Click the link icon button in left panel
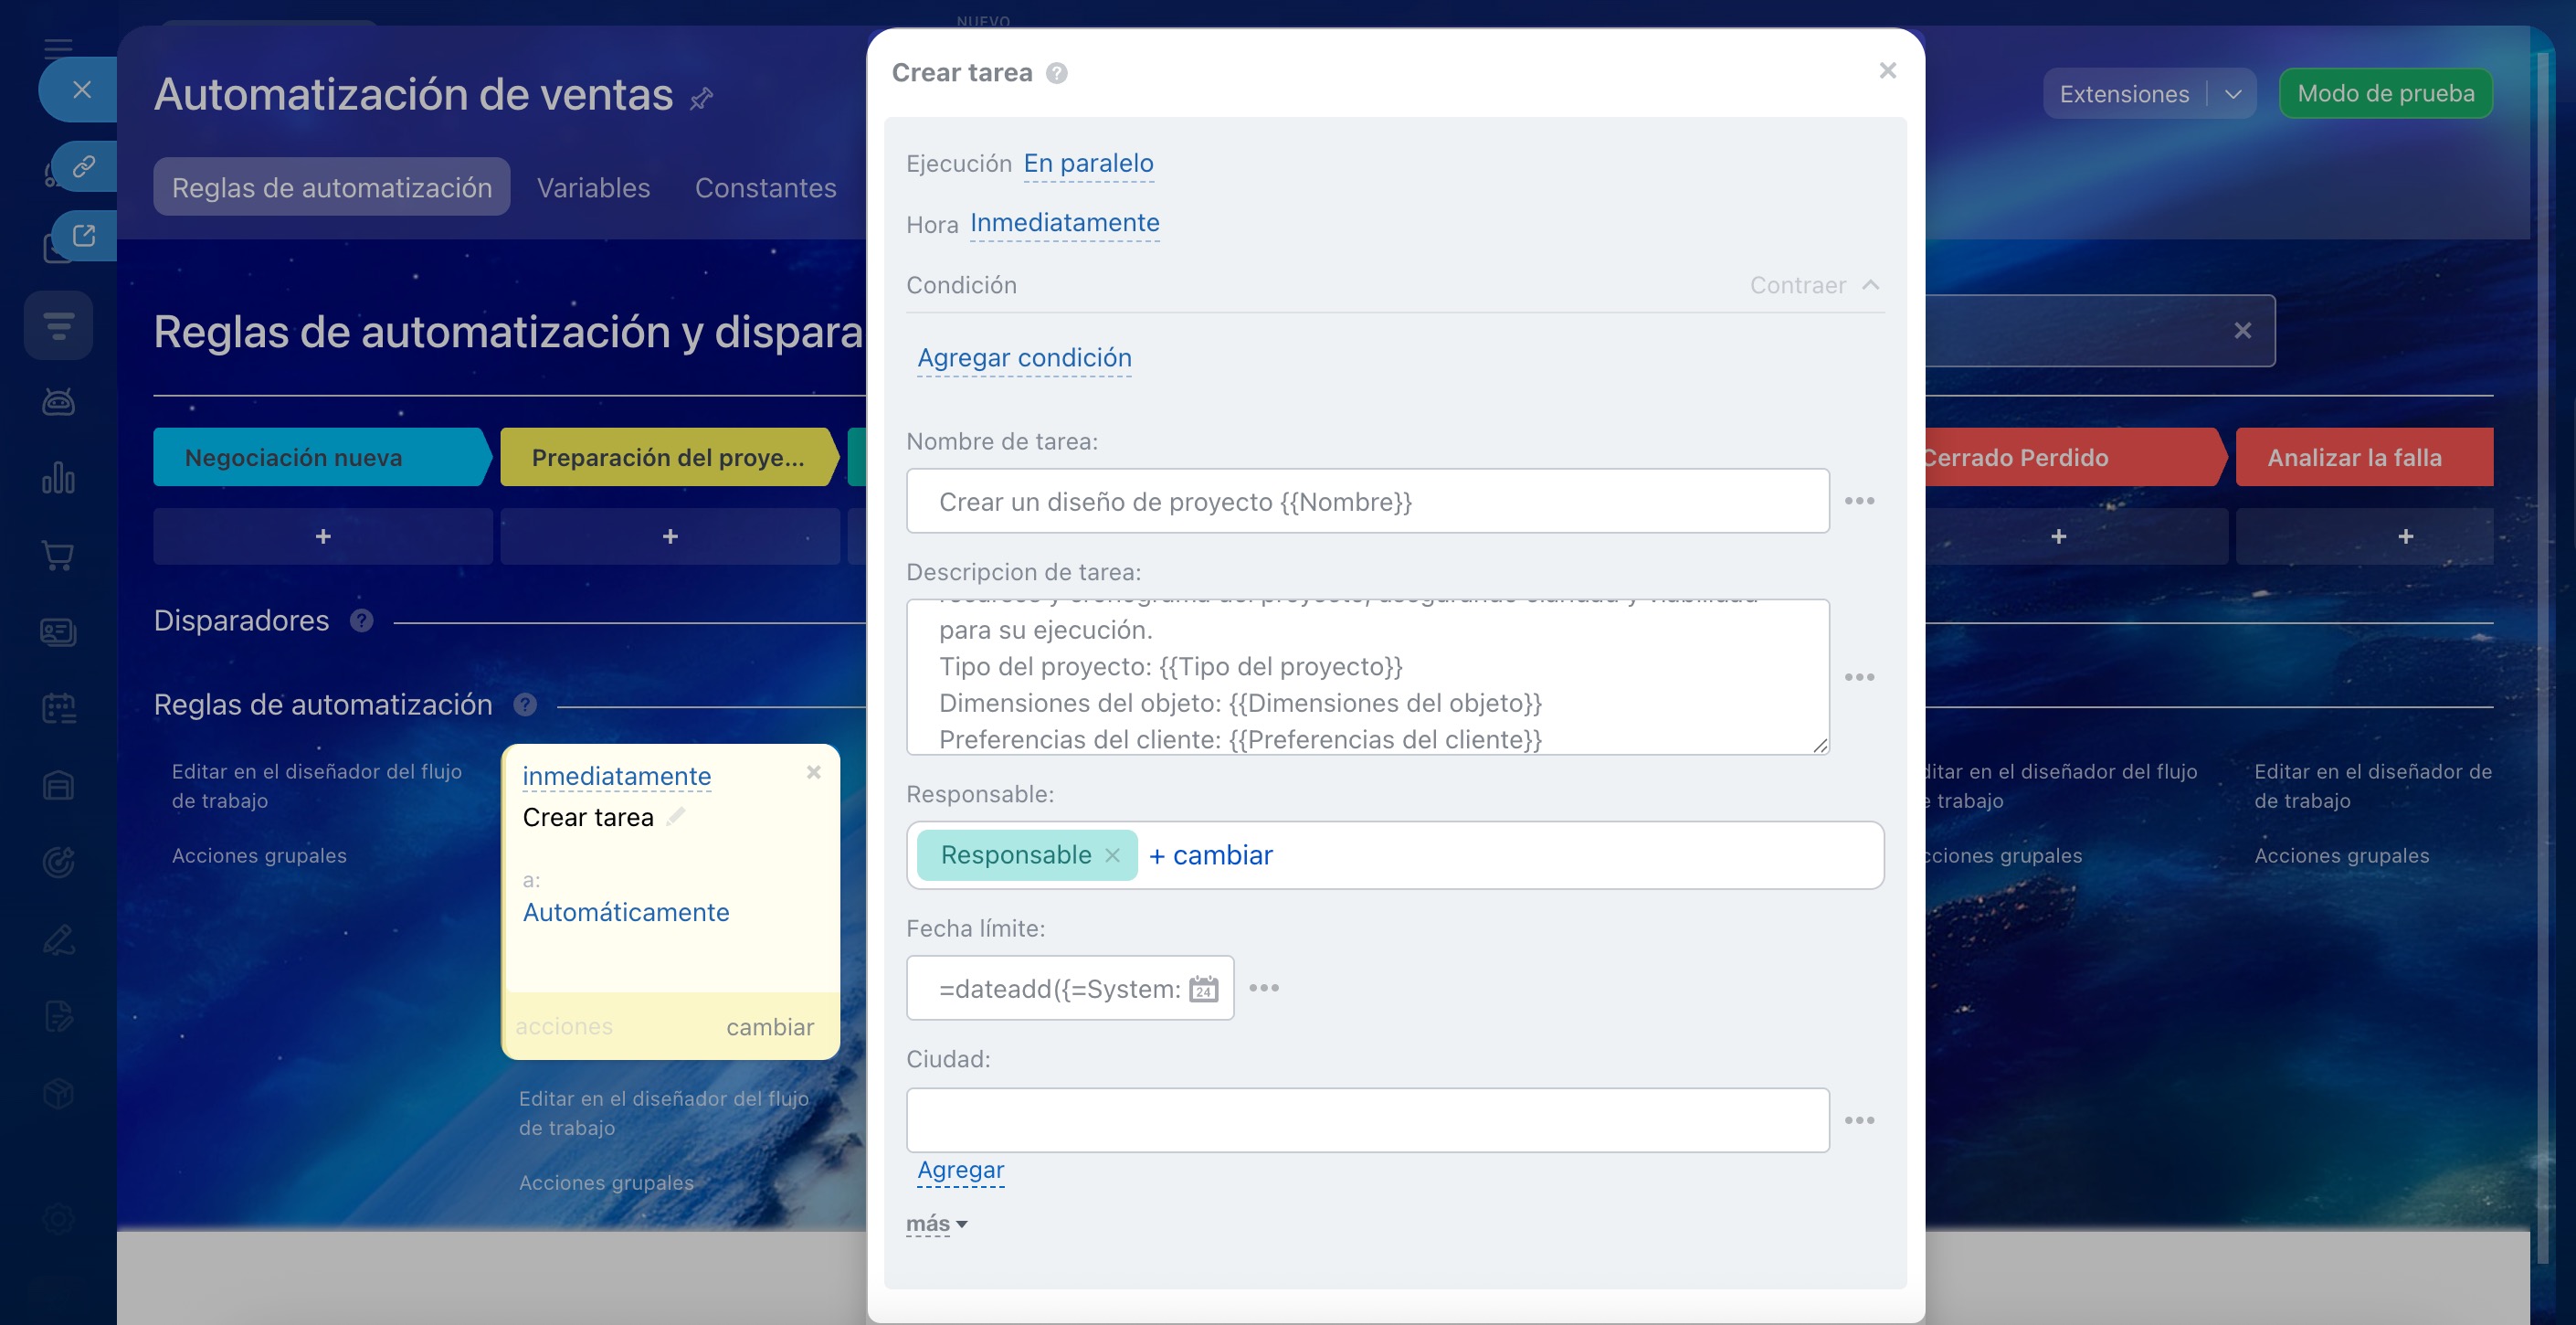Viewport: 2576px width, 1325px height. (x=84, y=165)
